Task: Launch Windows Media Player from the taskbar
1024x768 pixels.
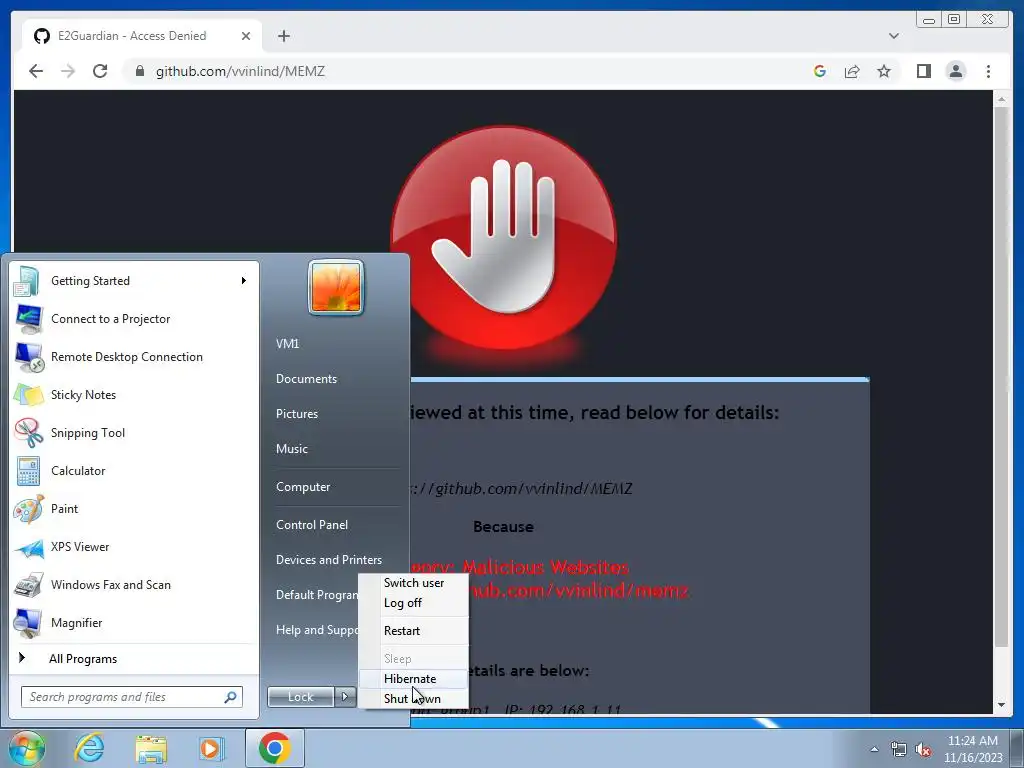Action: coord(212,748)
